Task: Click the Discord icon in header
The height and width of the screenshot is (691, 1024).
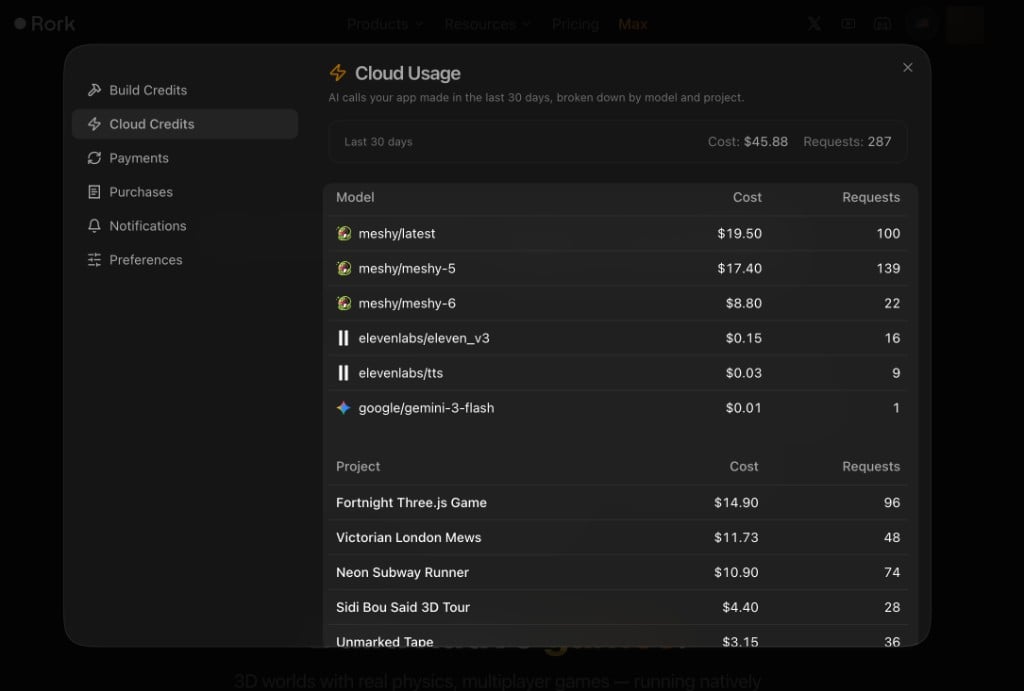Action: (x=882, y=24)
